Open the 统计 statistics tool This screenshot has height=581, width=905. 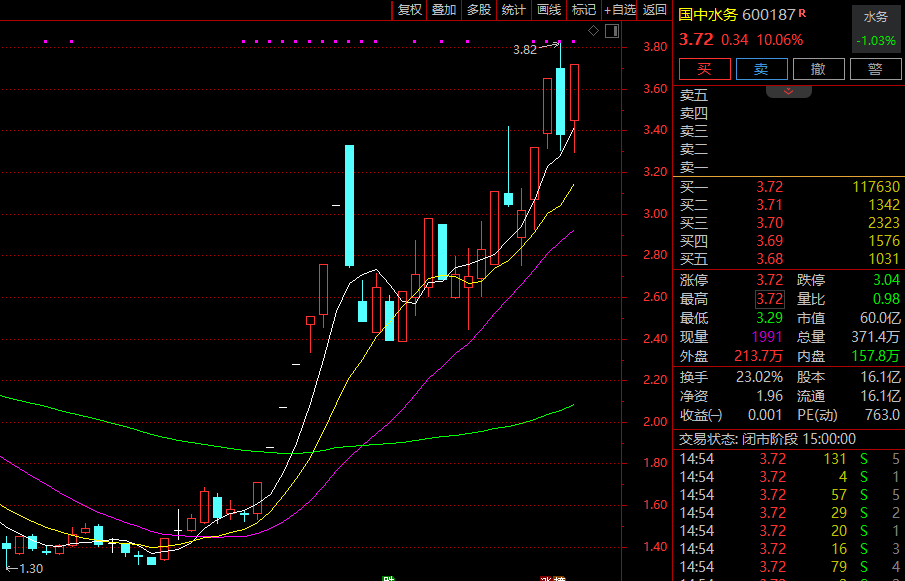point(513,10)
